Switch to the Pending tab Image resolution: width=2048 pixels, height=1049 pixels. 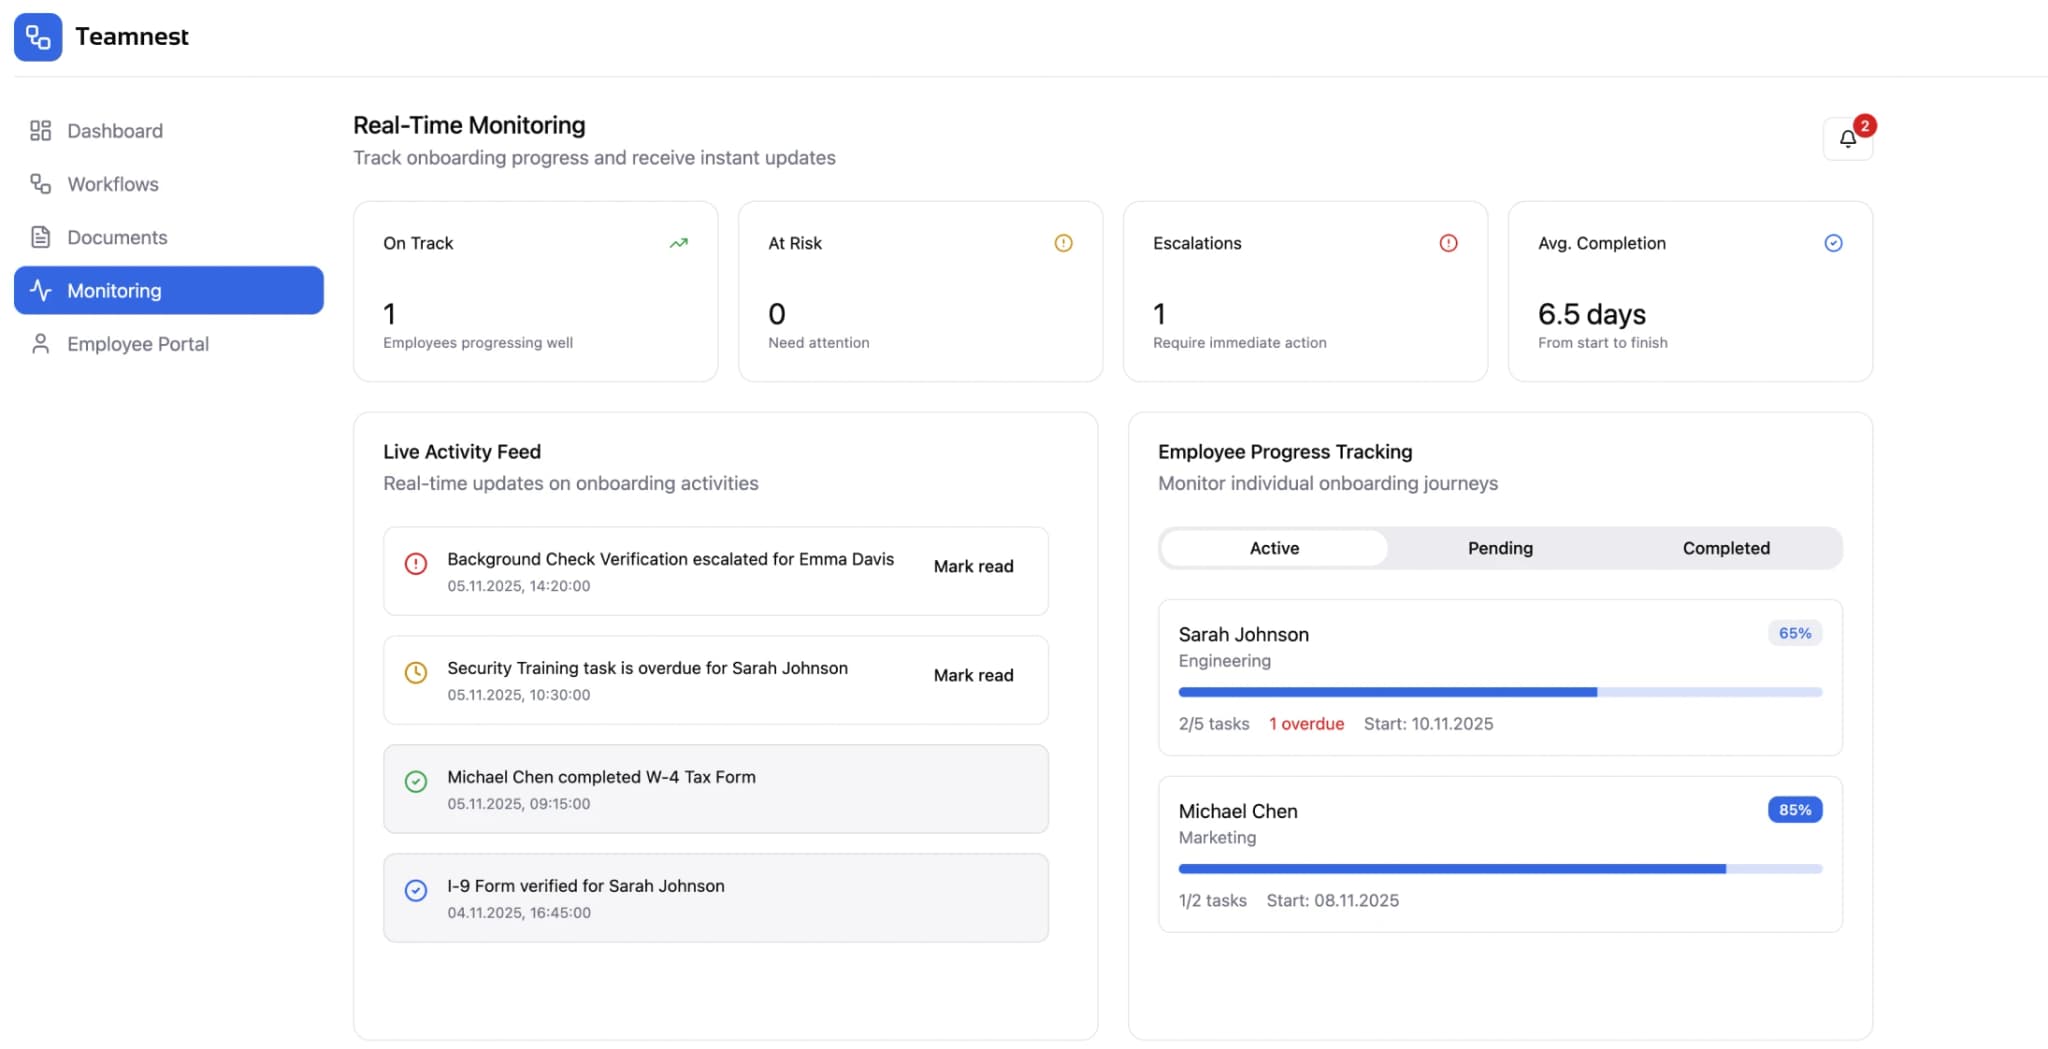coord(1500,548)
